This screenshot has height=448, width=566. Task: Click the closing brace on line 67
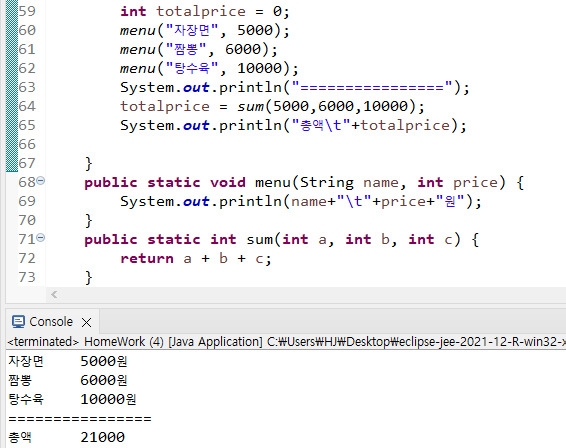(88, 164)
